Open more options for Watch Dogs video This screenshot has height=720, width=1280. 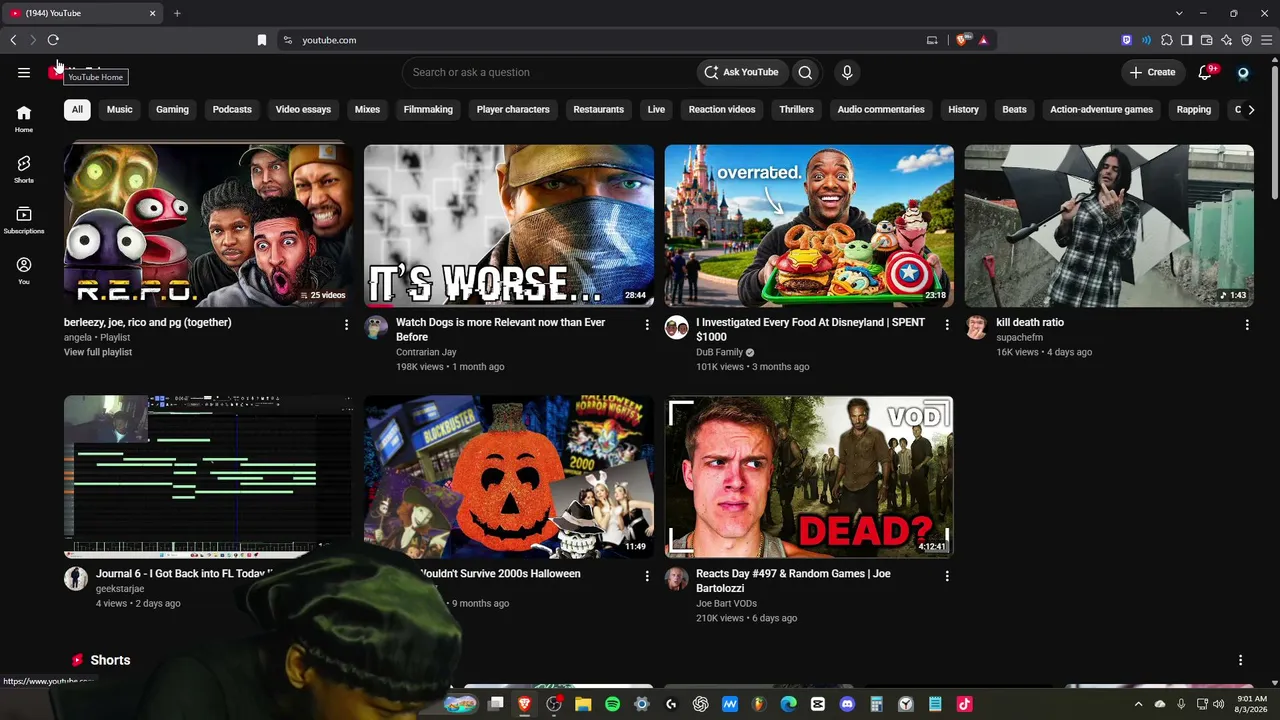click(x=647, y=325)
